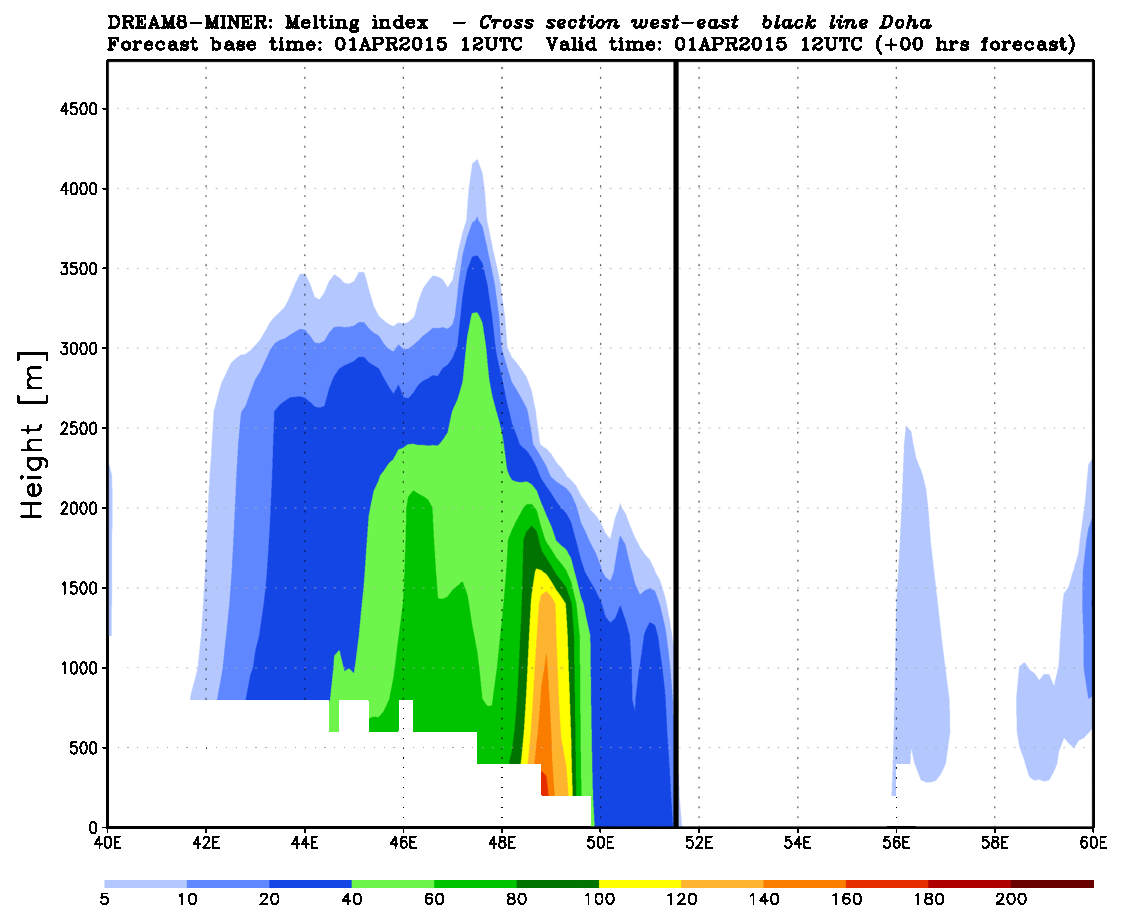Click the legend value 80 label

tap(517, 899)
